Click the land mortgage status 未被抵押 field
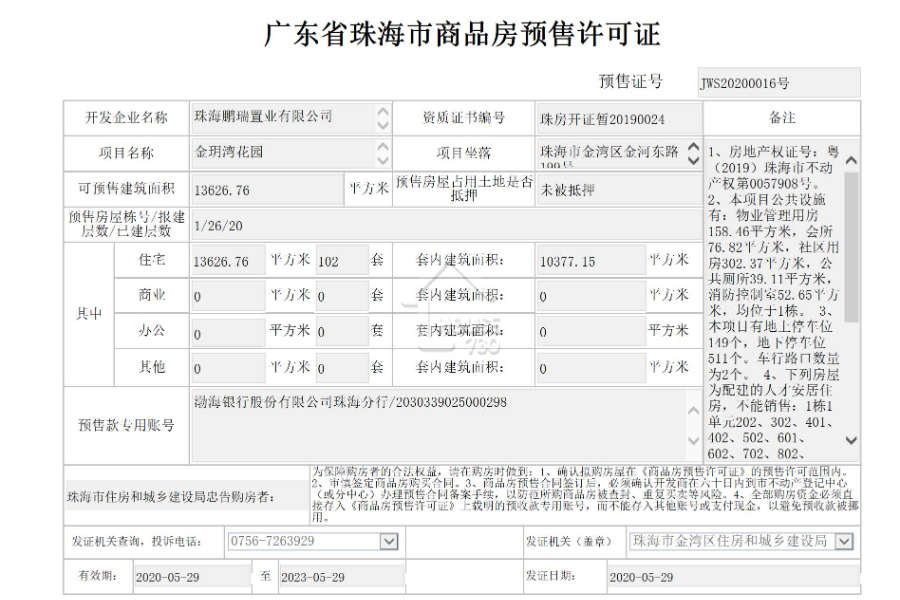This screenshot has height=600, width=900. [619, 189]
